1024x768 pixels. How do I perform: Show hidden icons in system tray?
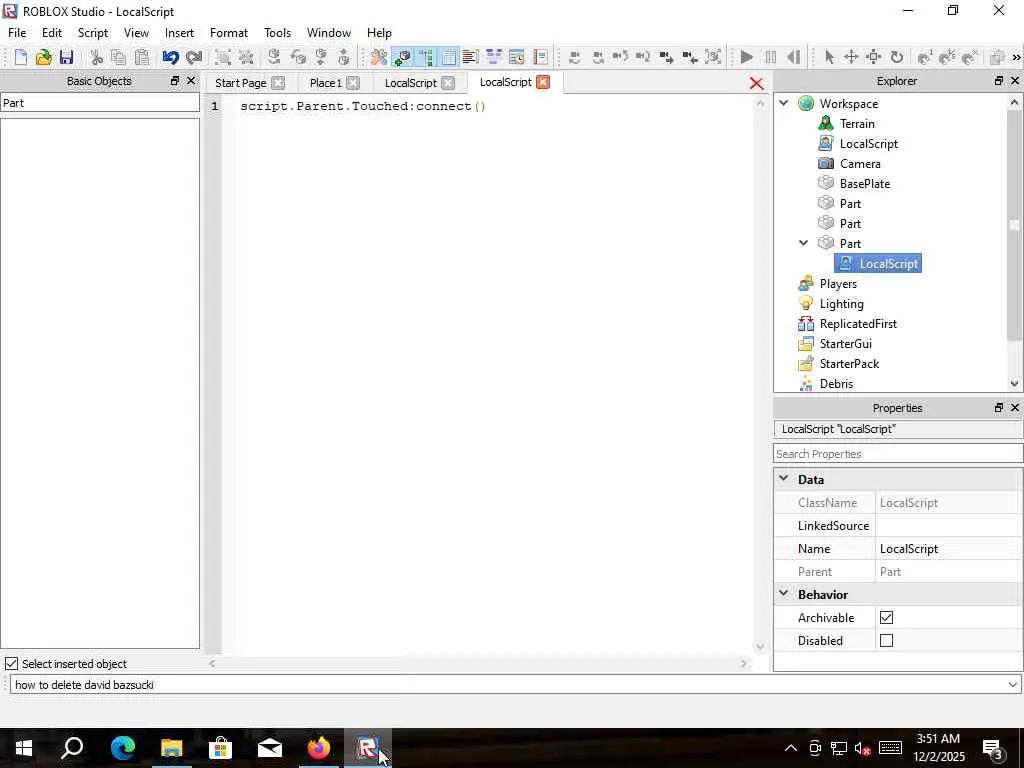click(x=790, y=748)
